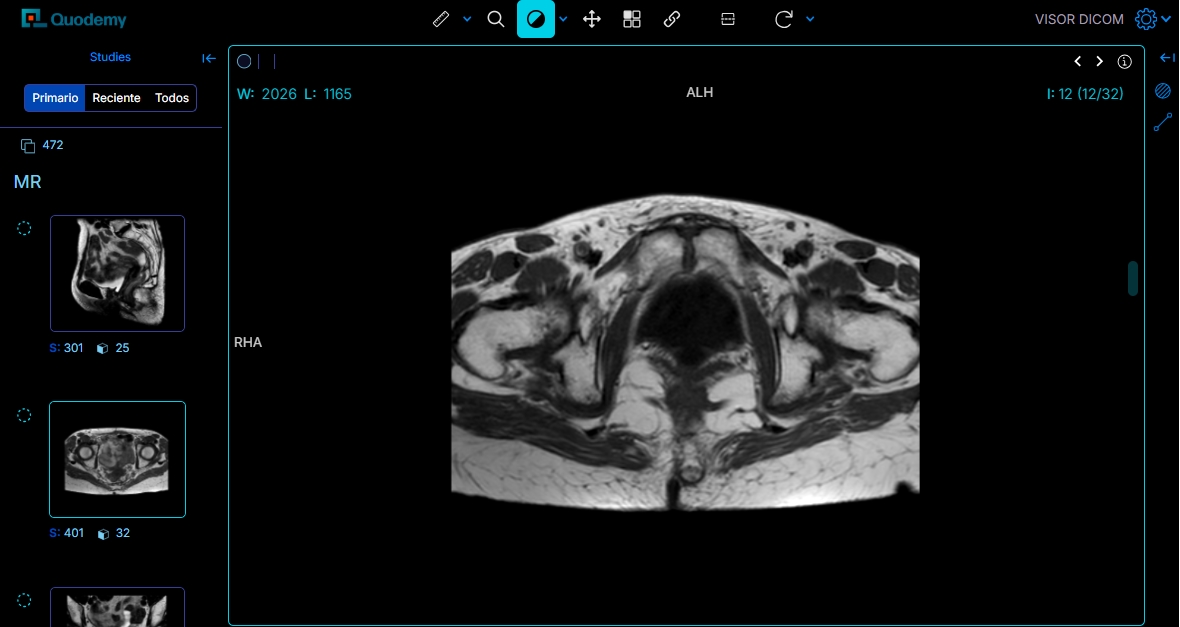
Task: Select the magnifier zoom tool
Action: click(x=496, y=19)
